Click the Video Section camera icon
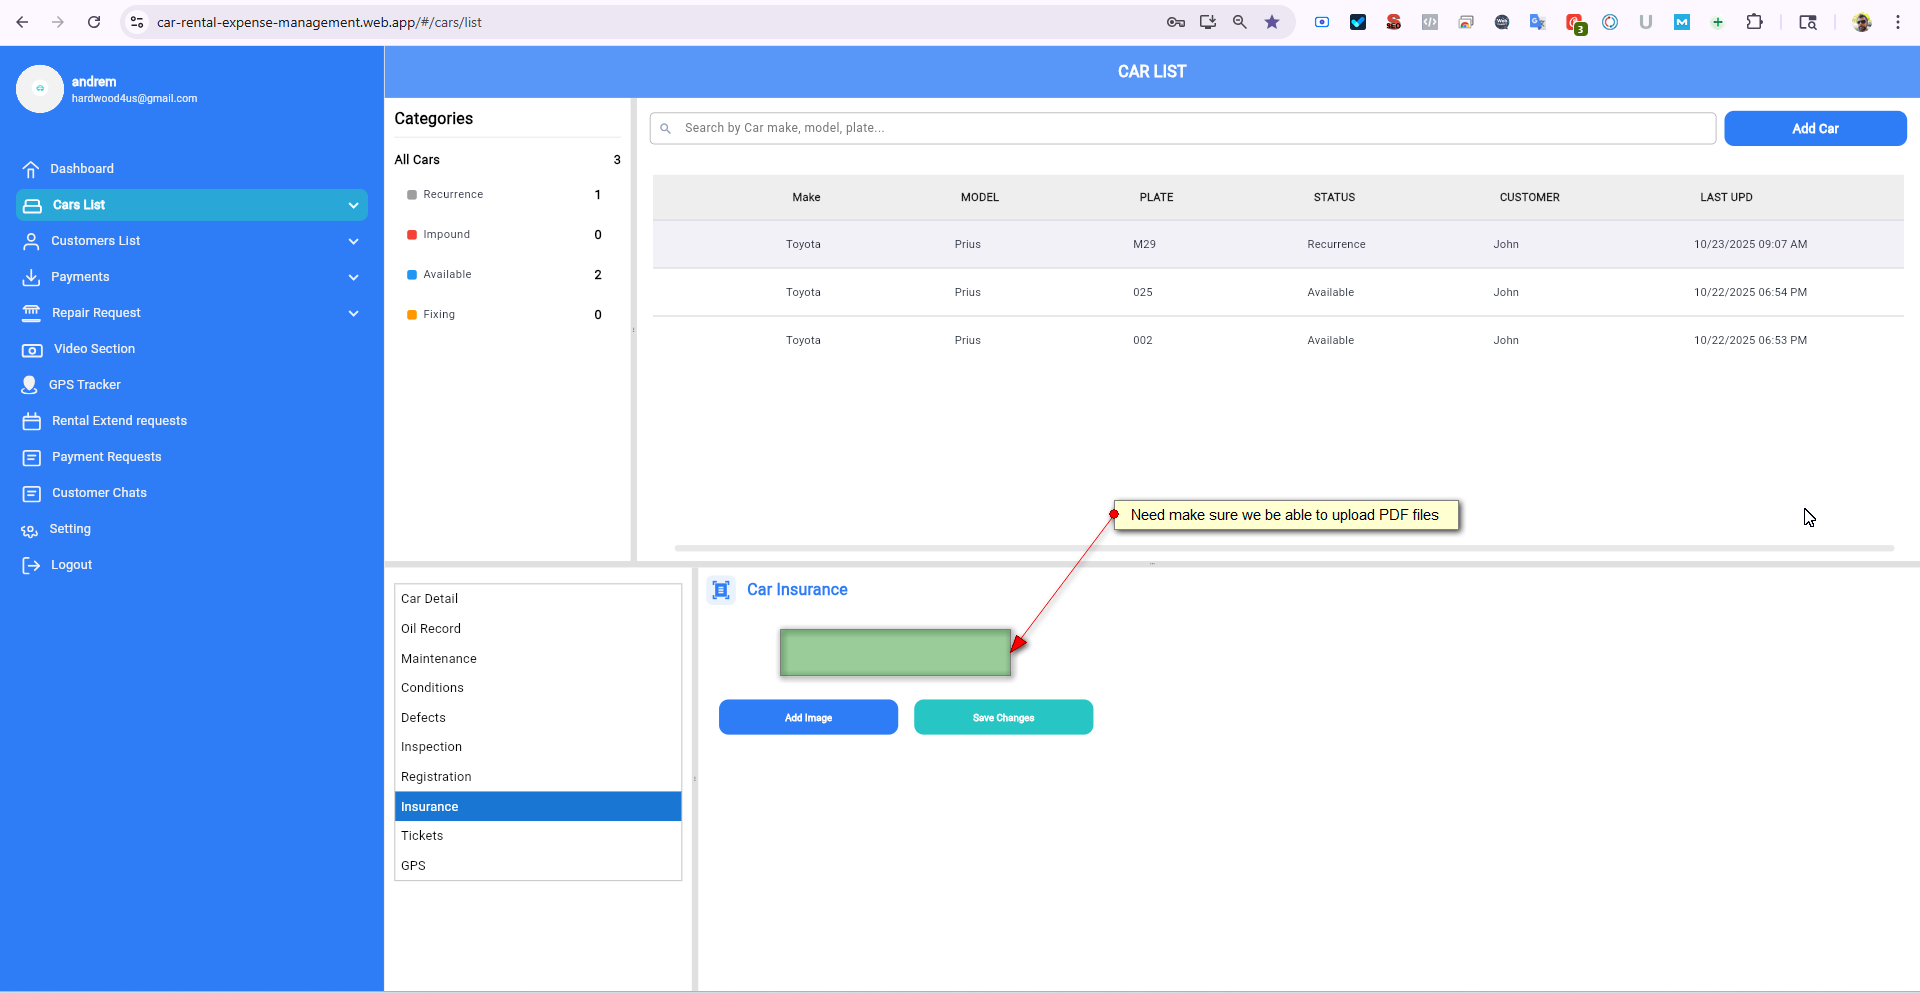Viewport: 1920px width, 993px height. (32, 350)
